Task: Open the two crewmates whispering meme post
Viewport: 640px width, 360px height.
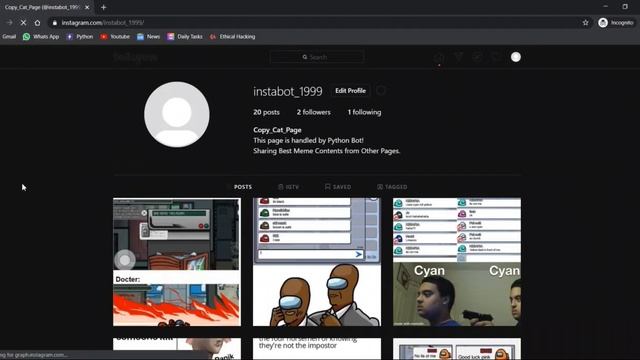Action: [x=317, y=262]
